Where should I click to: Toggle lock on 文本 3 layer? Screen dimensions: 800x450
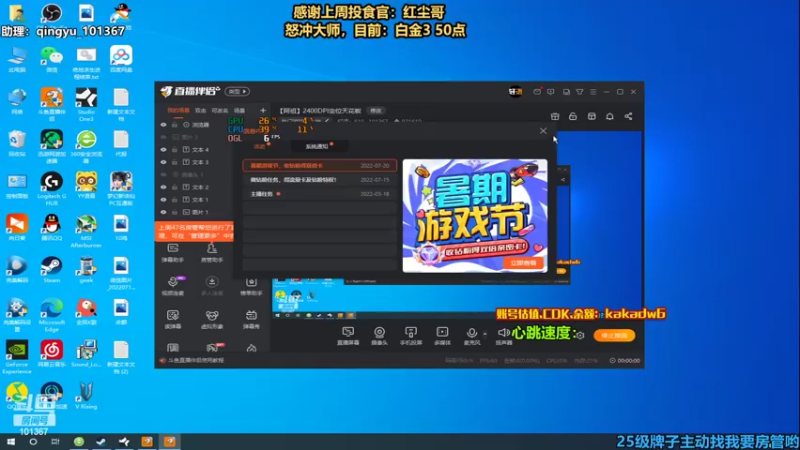click(x=174, y=162)
